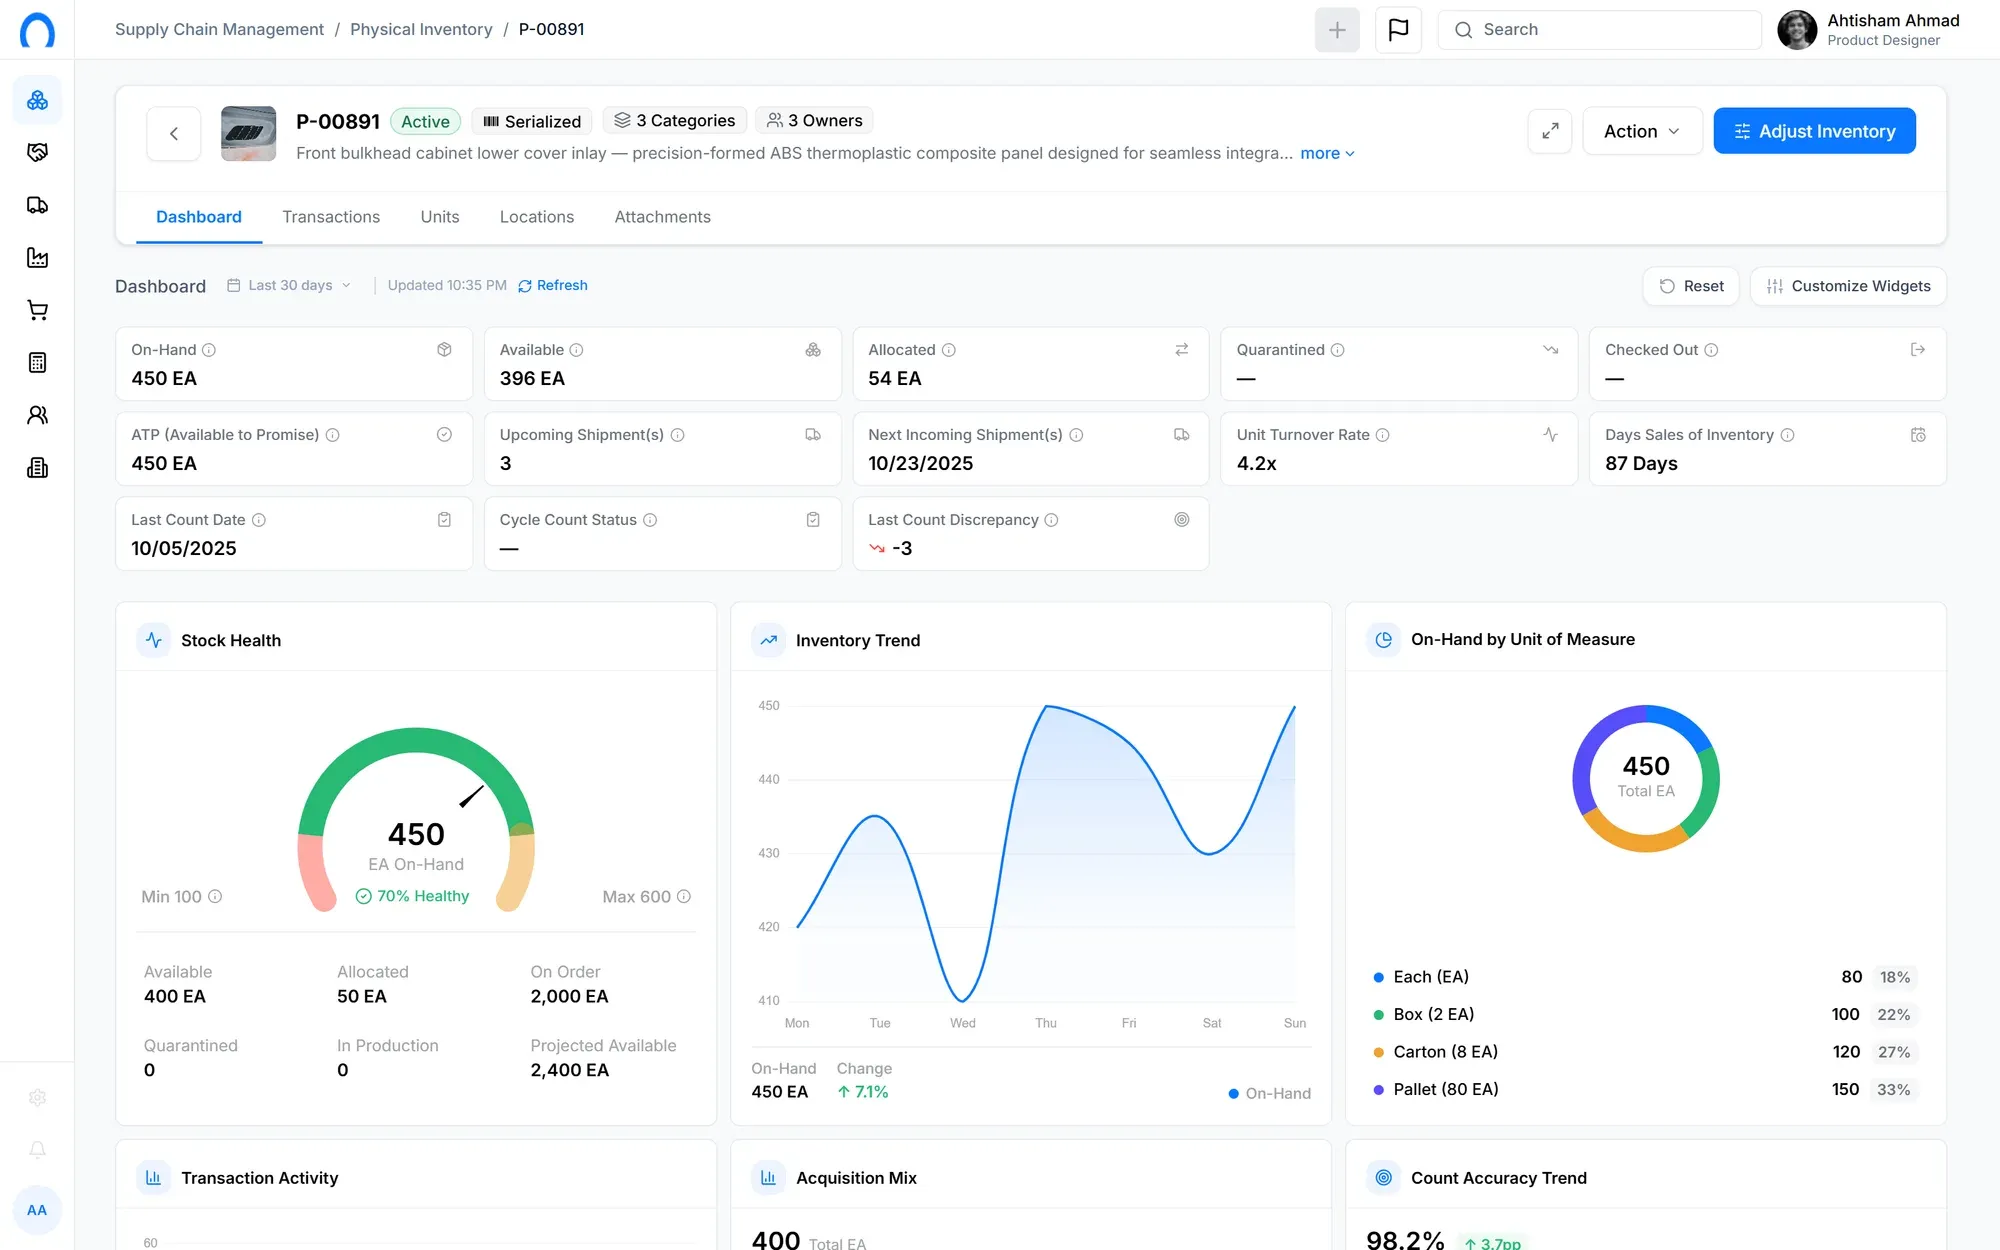Switch to the Units tab
The width and height of the screenshot is (2000, 1250).
coord(440,217)
